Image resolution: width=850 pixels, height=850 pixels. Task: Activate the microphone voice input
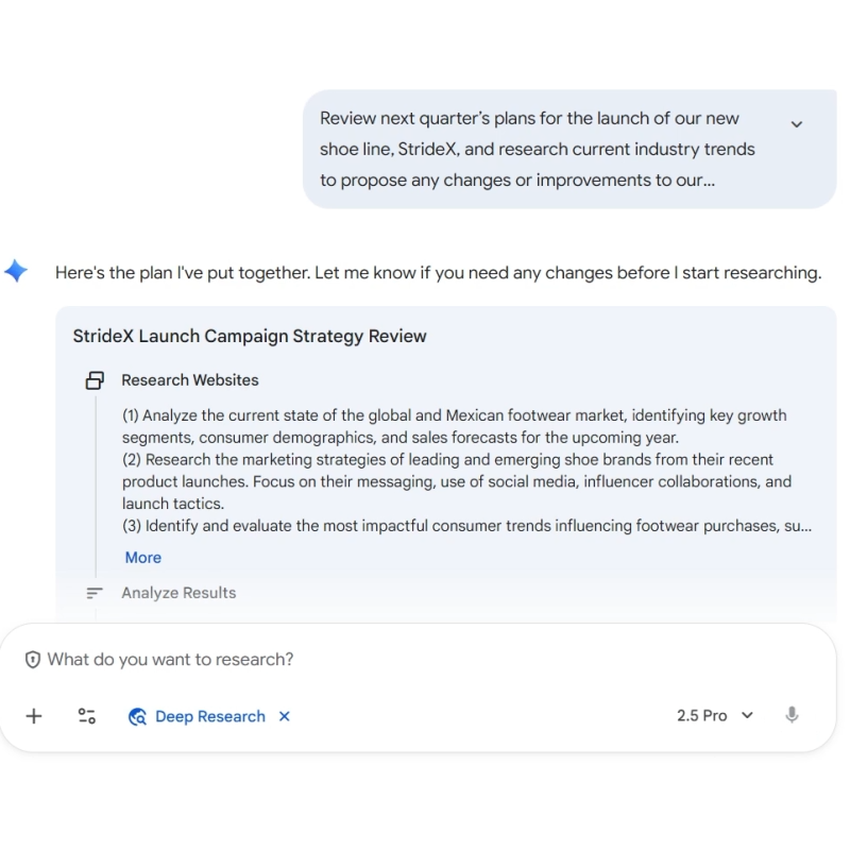point(792,716)
